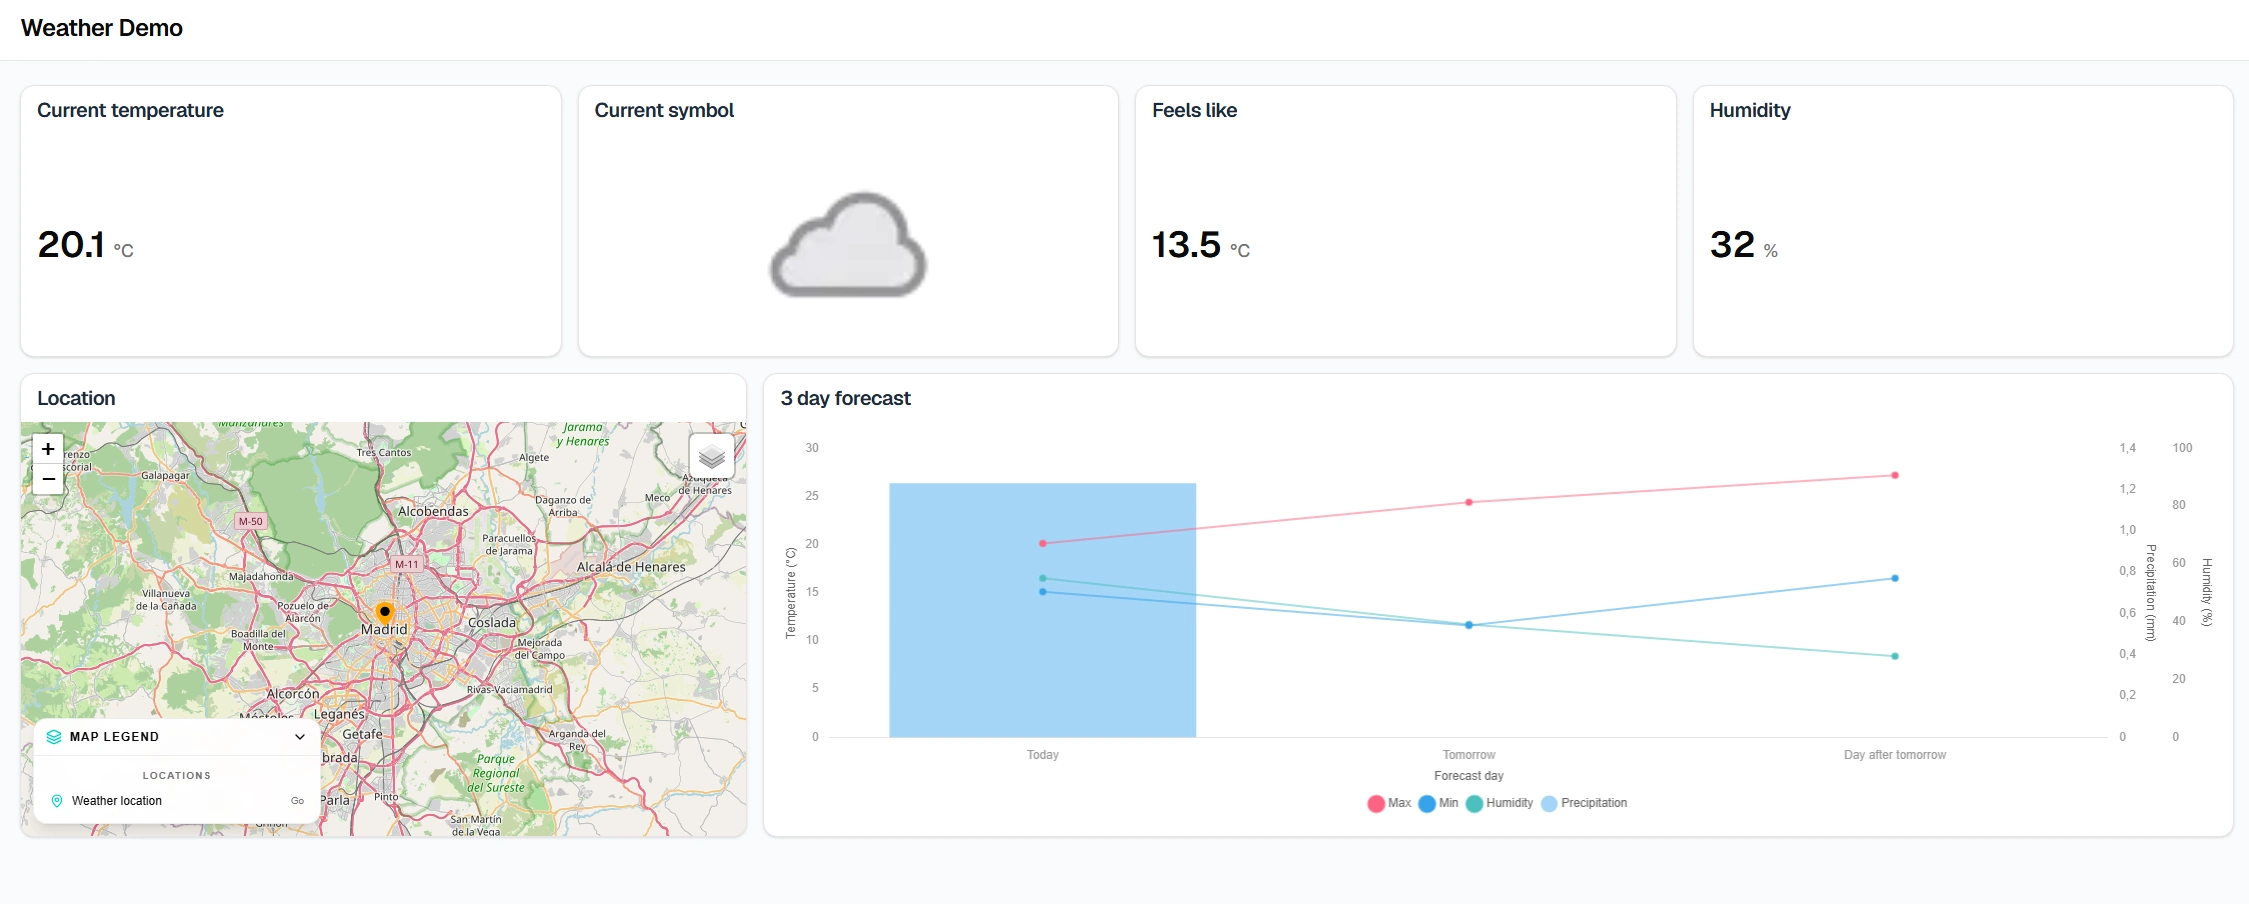Viewport: 2249px width, 904px height.
Task: Click the Alcobendas label on the map
Action: click(x=433, y=511)
